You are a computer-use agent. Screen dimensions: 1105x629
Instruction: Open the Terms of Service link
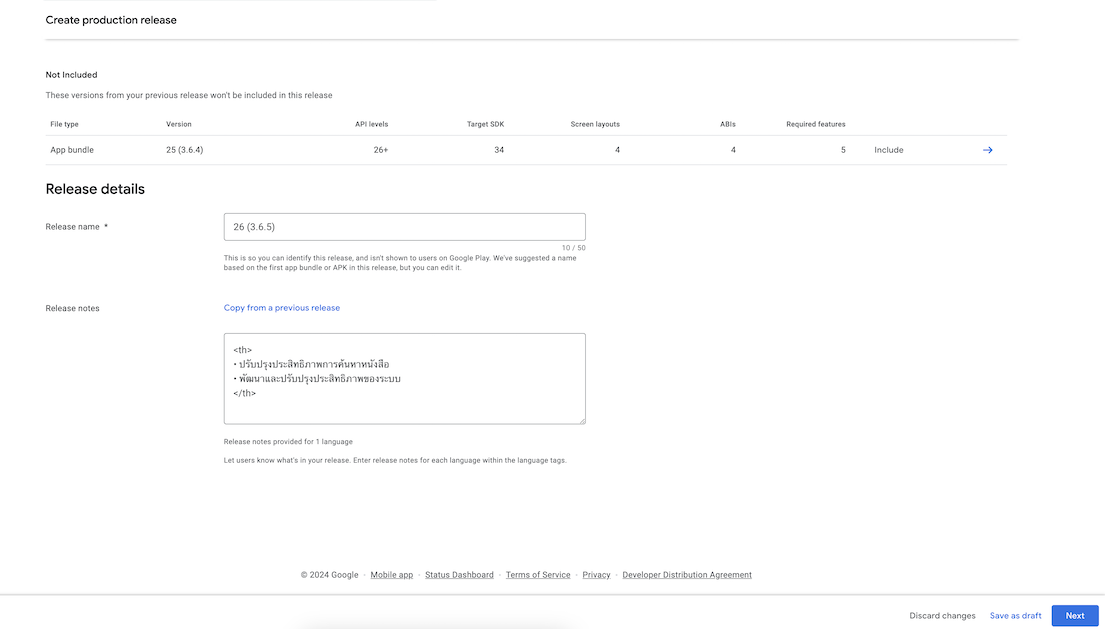pos(538,575)
